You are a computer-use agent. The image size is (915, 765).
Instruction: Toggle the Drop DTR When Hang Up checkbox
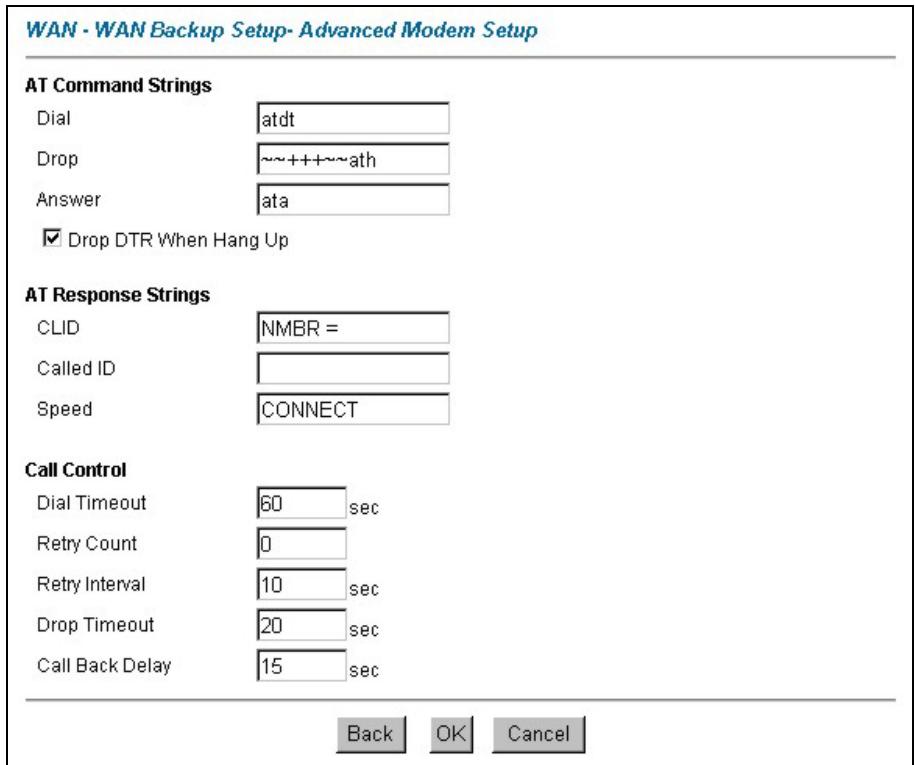[x=52, y=239]
